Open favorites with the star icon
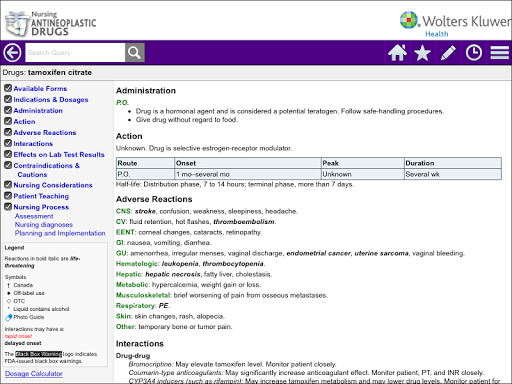This screenshot has height=384, width=512. tap(422, 53)
